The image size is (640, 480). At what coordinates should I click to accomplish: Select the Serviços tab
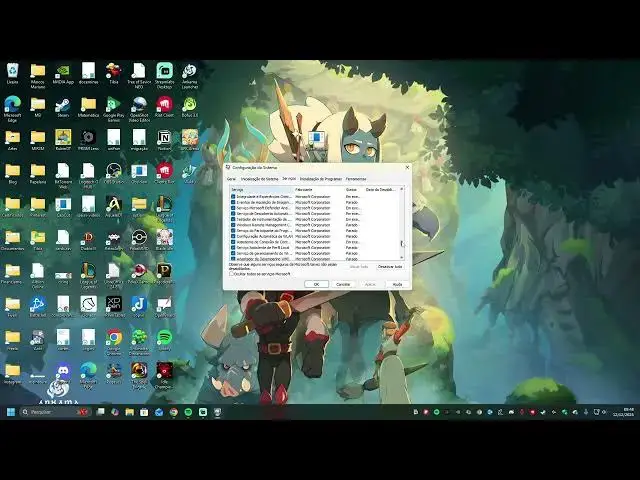(289, 179)
